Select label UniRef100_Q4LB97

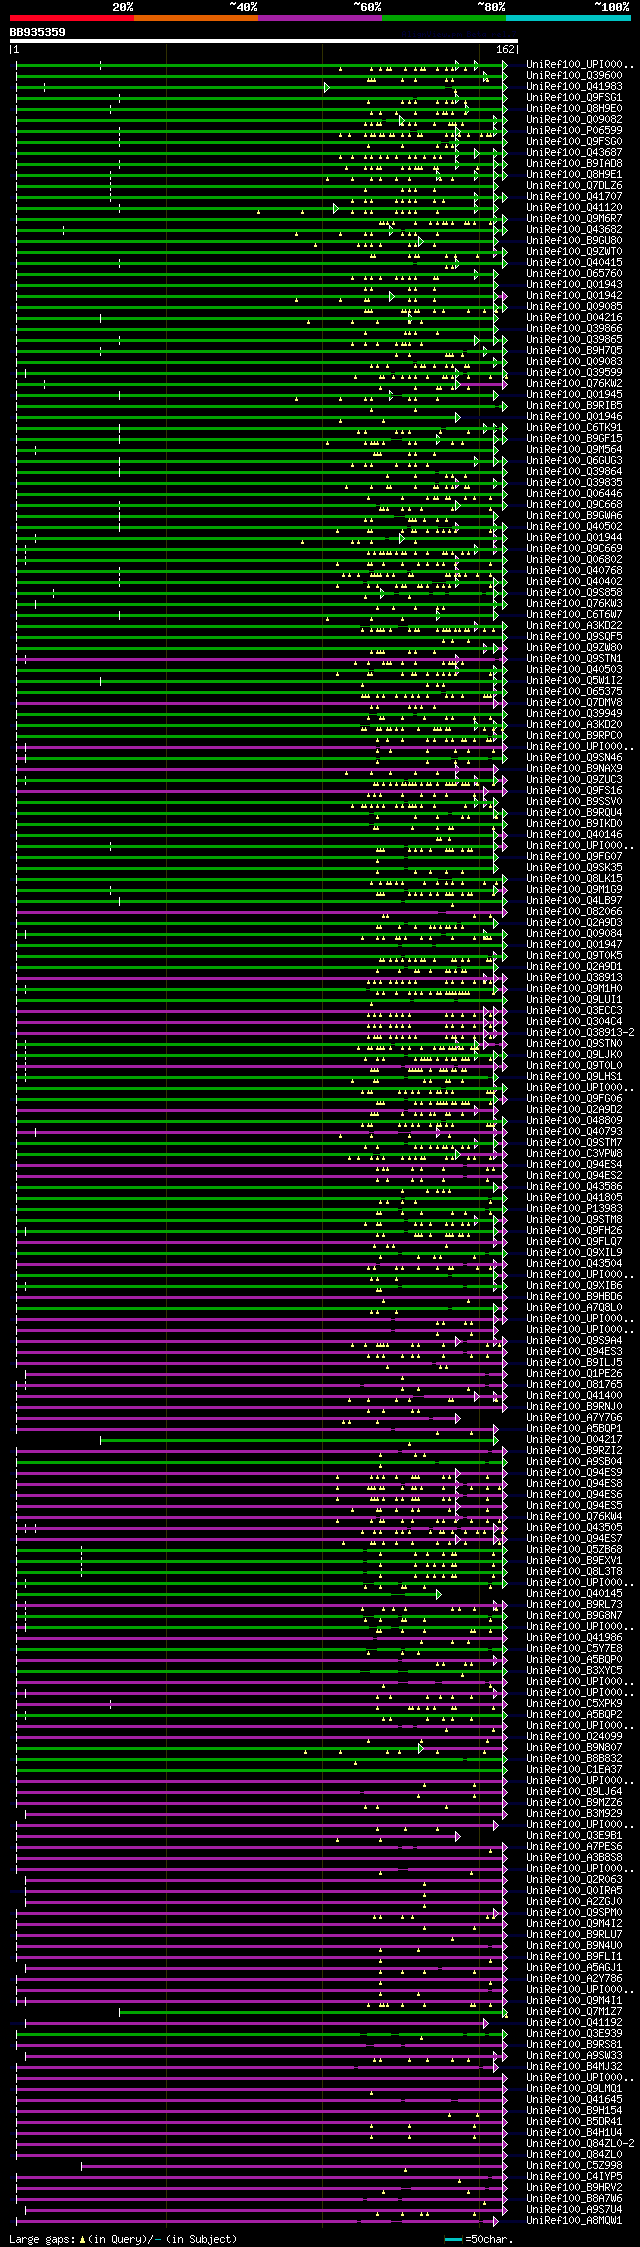(574, 901)
